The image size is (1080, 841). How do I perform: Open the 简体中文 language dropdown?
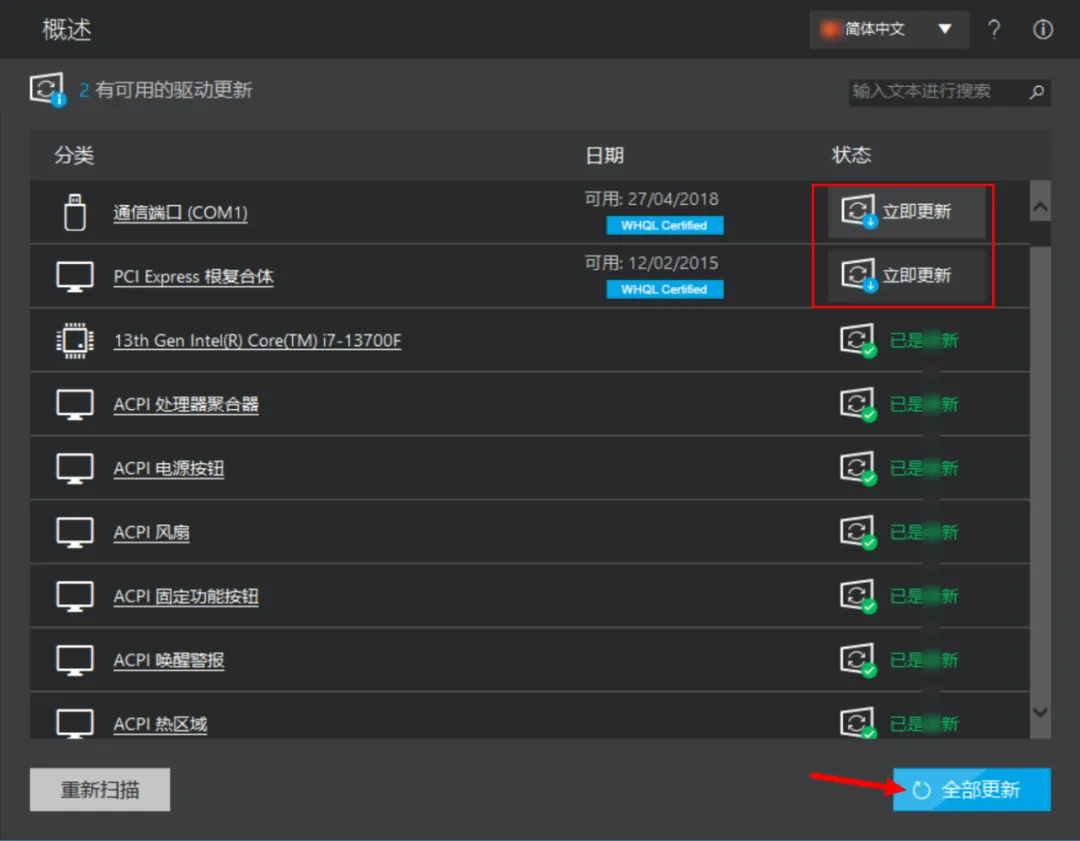(x=888, y=29)
